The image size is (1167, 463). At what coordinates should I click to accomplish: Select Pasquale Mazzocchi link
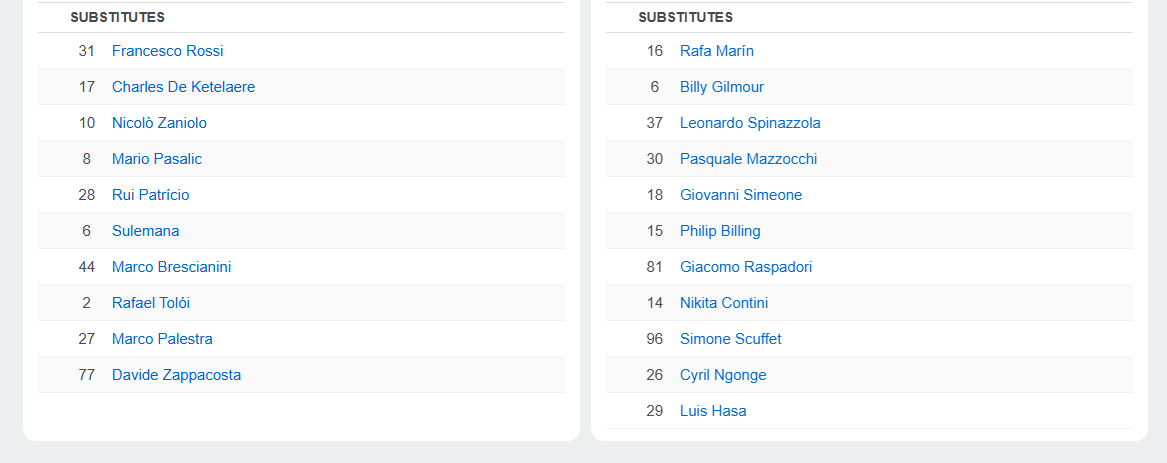click(748, 159)
